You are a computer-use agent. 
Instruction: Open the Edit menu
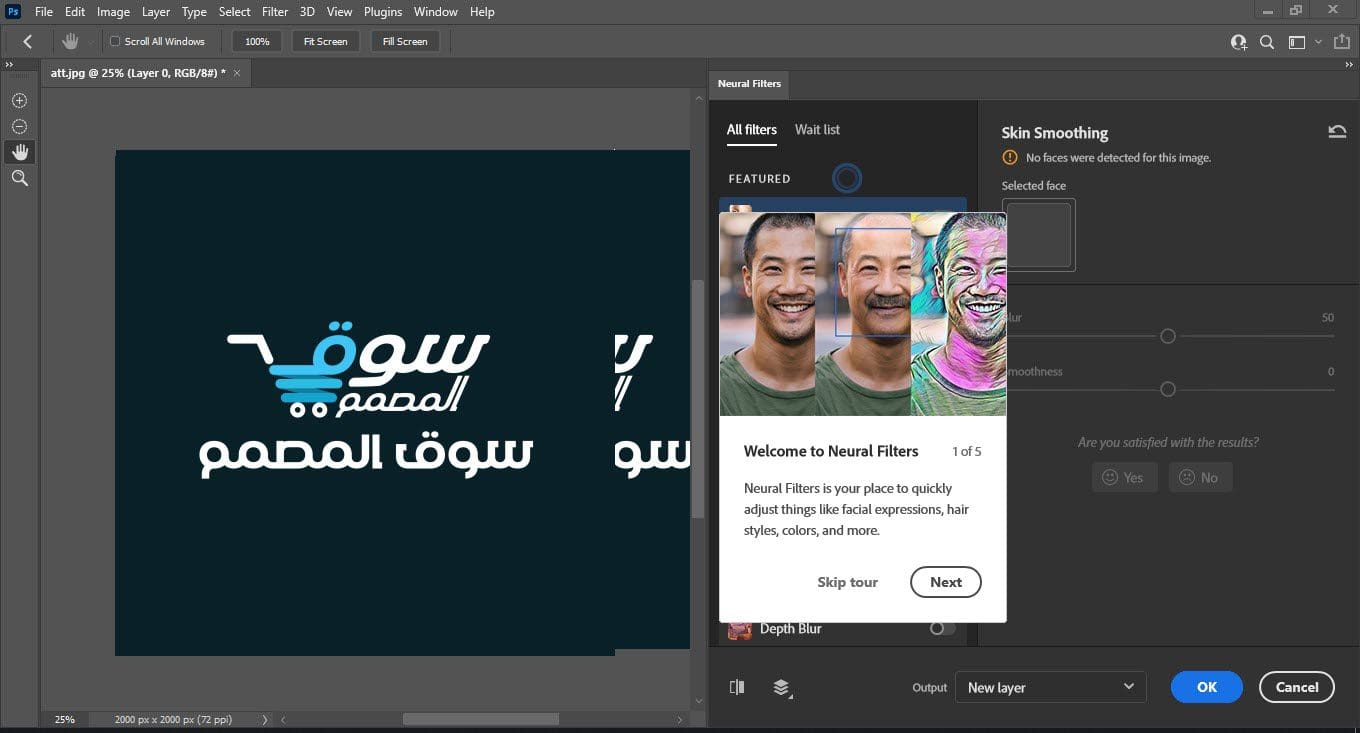[75, 12]
